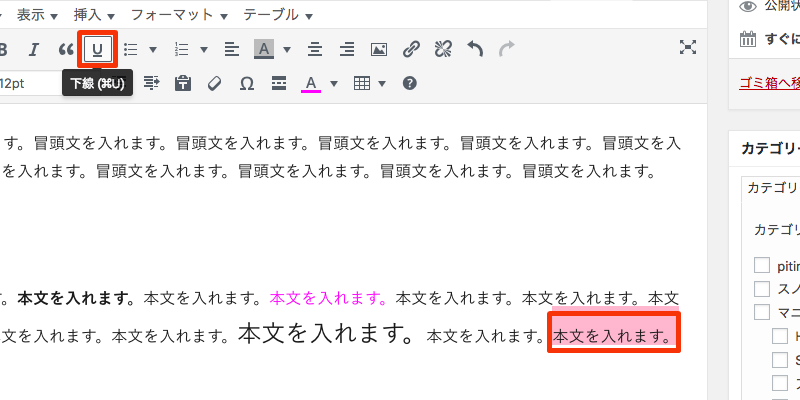Click the visibility eye icon
This screenshot has height=400, width=800.
pos(747,6)
